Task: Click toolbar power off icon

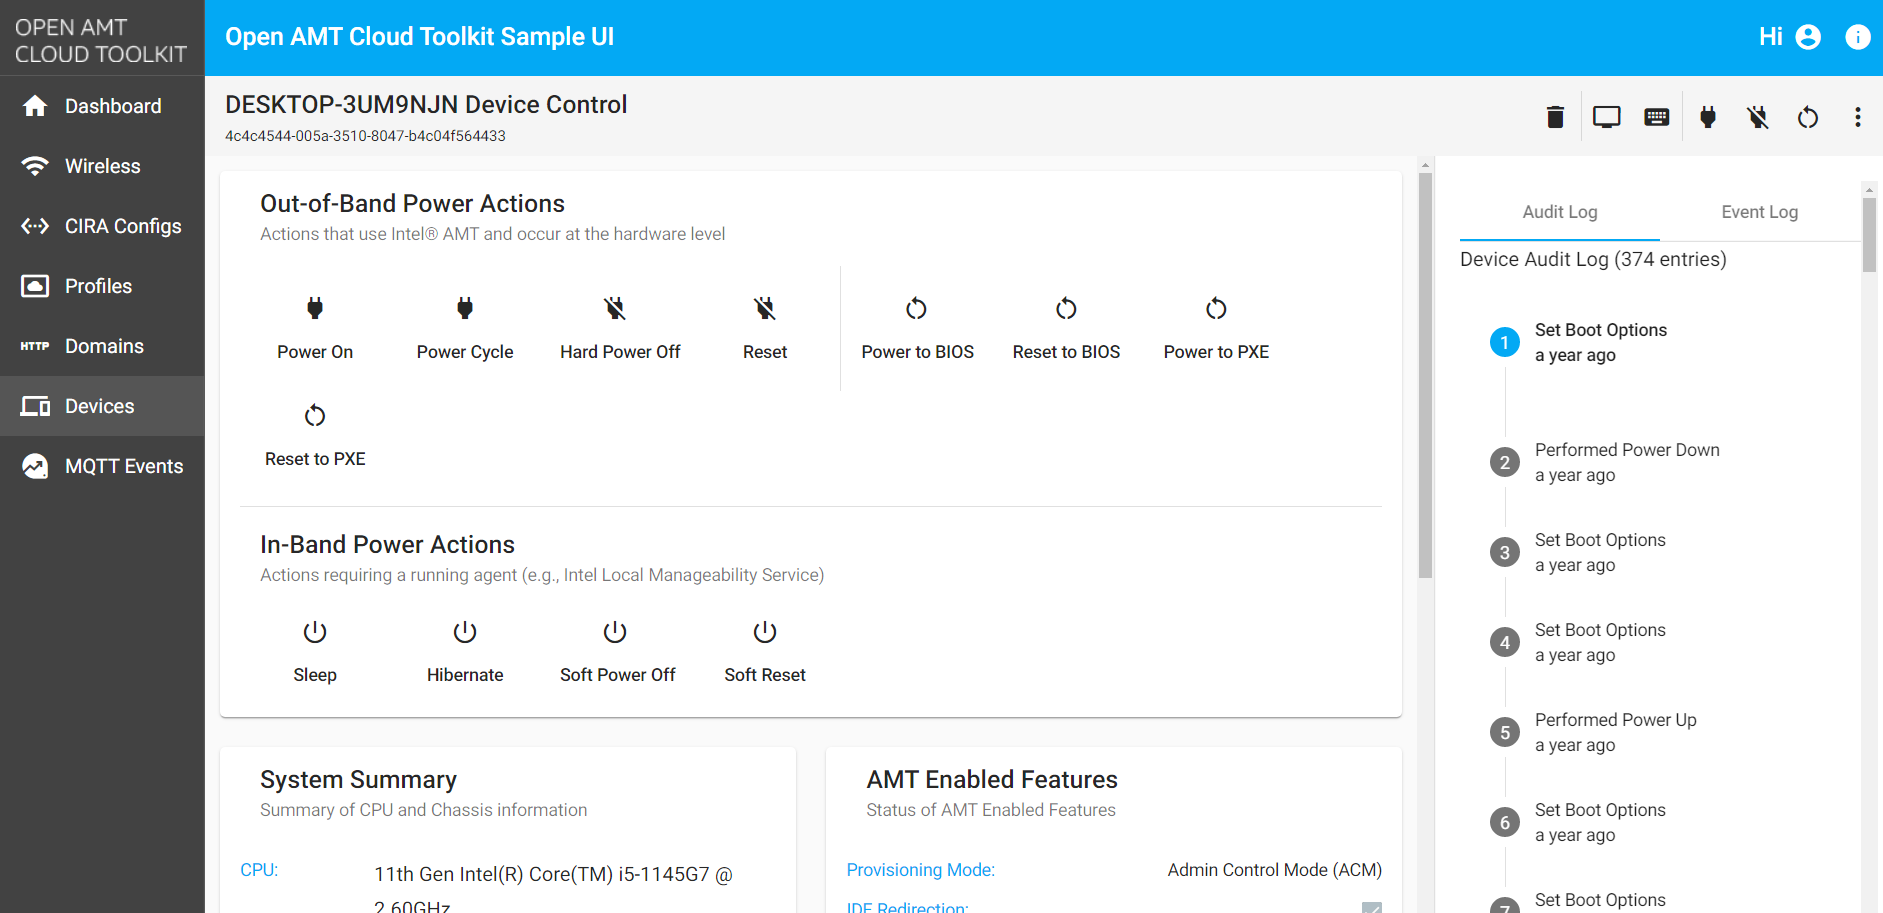Action: (x=1758, y=117)
